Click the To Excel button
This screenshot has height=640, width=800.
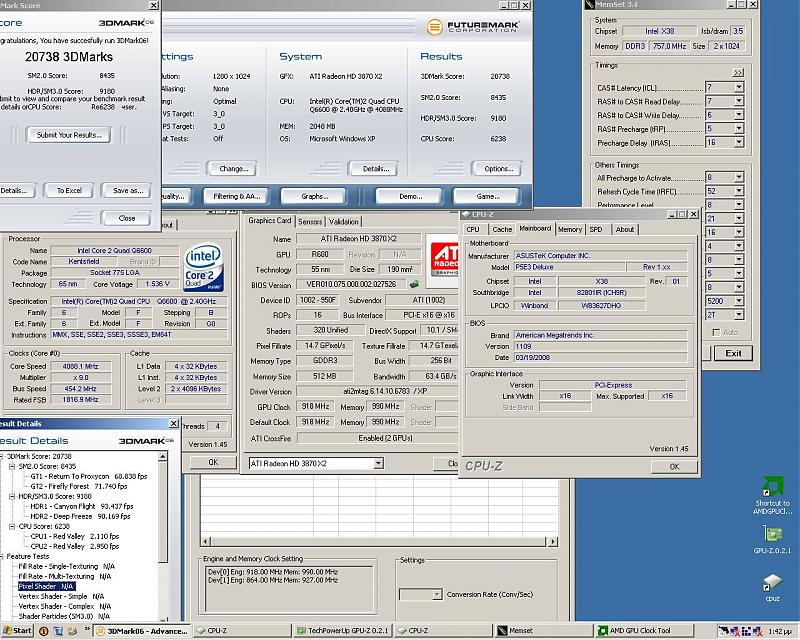coord(69,190)
